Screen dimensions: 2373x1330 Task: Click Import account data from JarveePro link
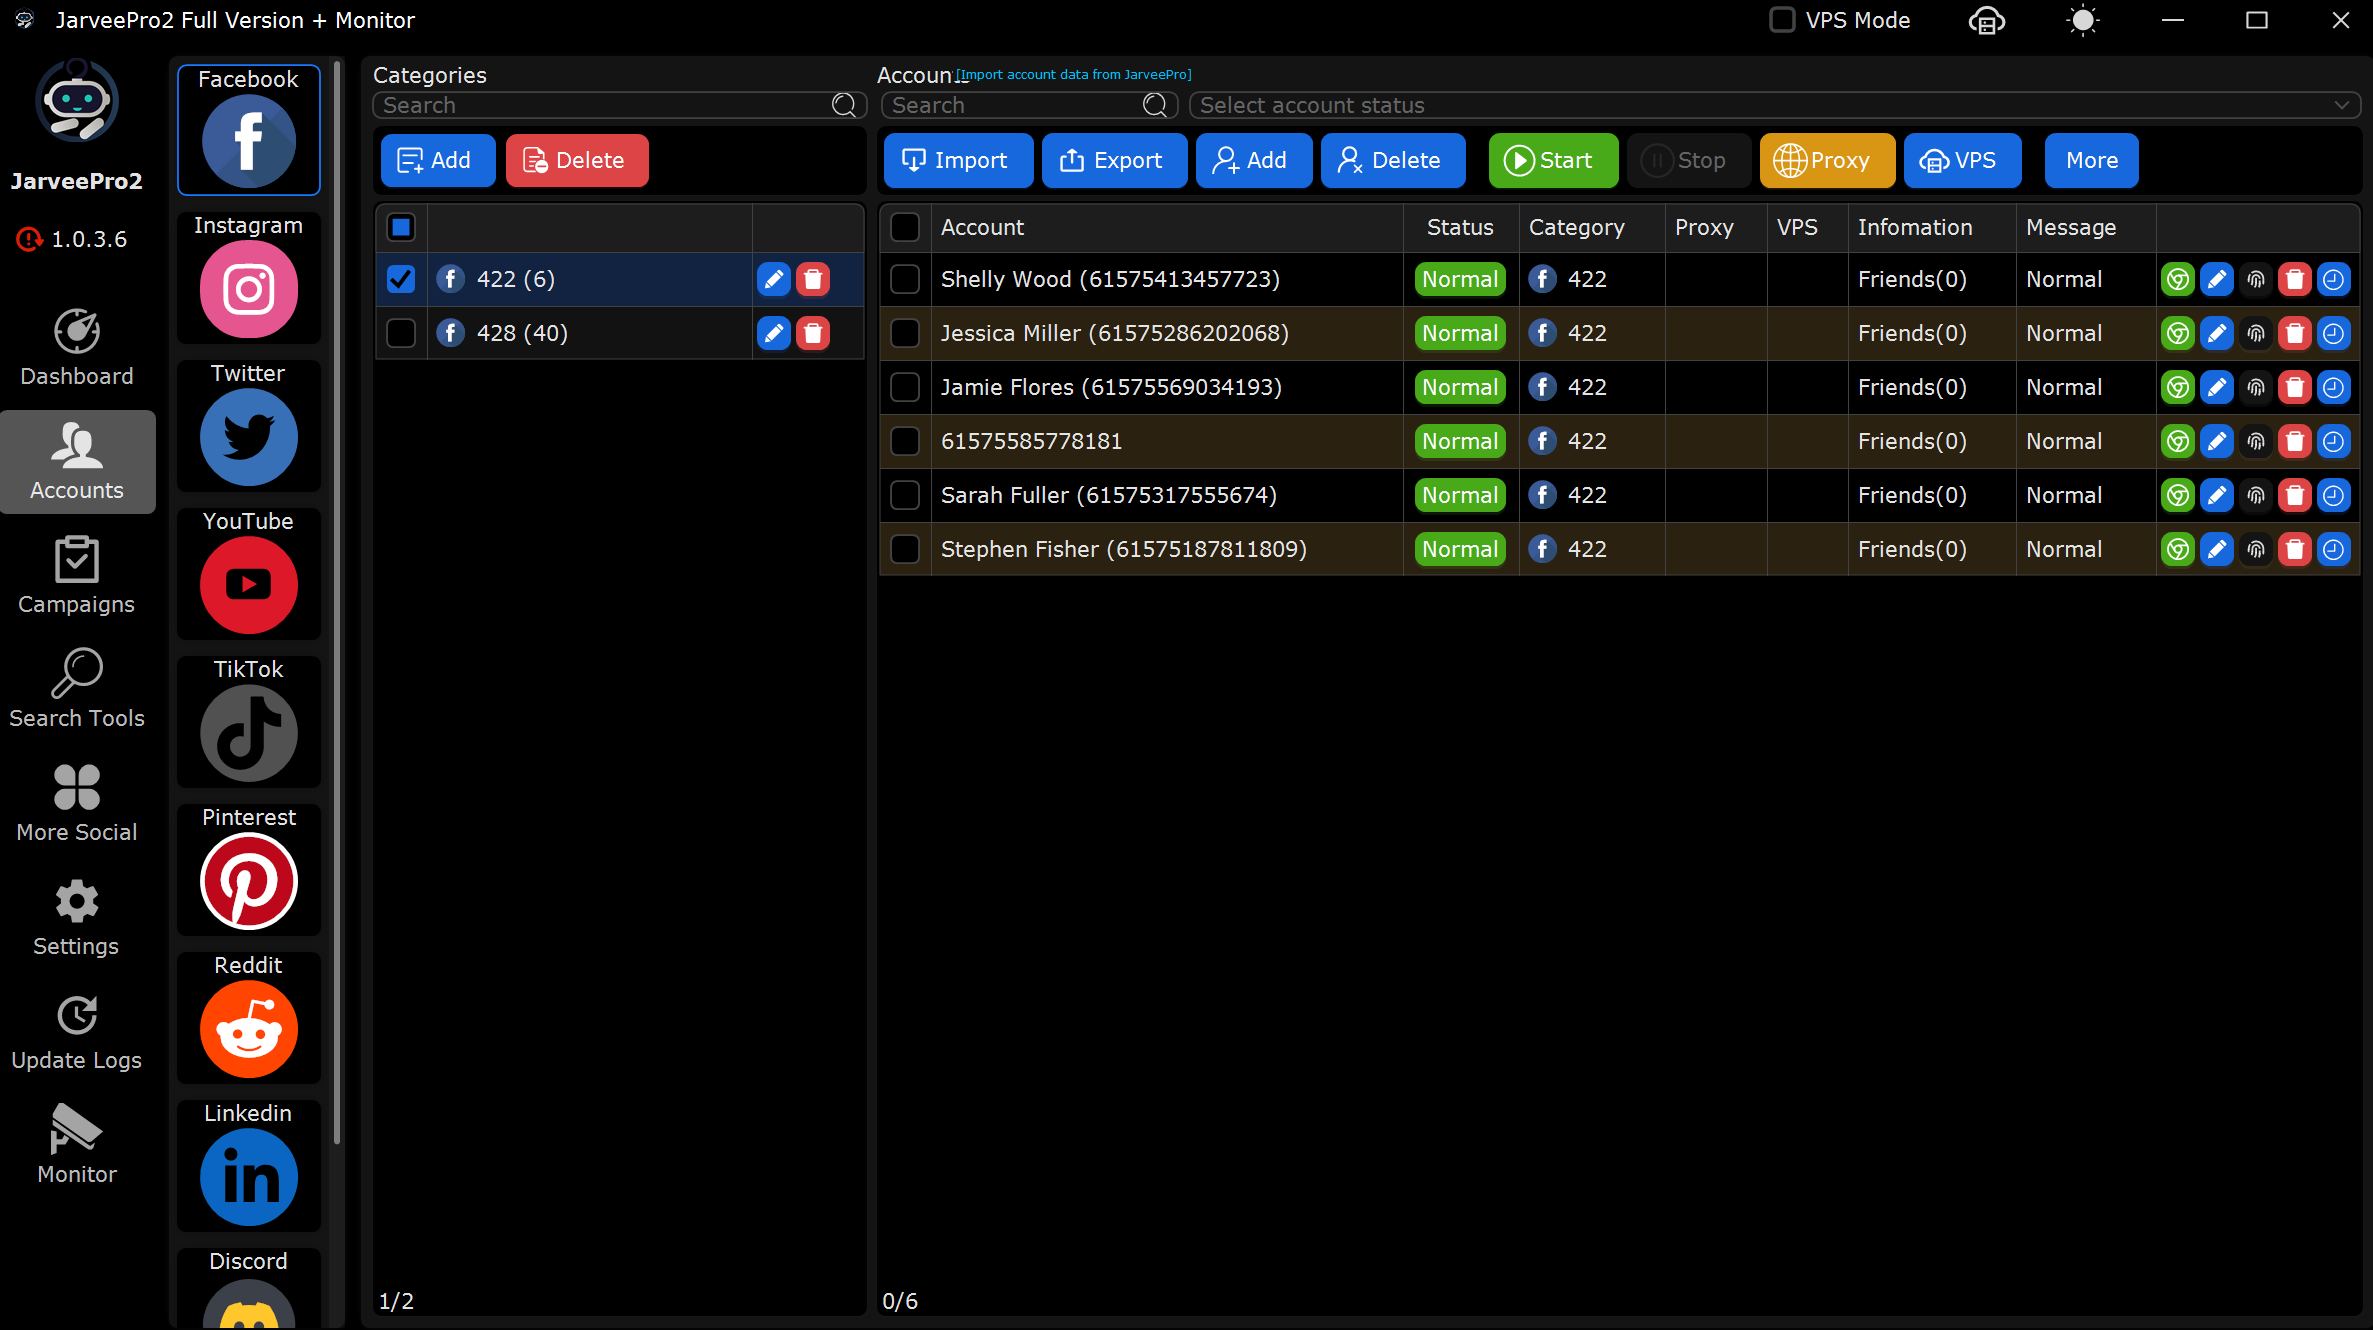coord(1074,74)
